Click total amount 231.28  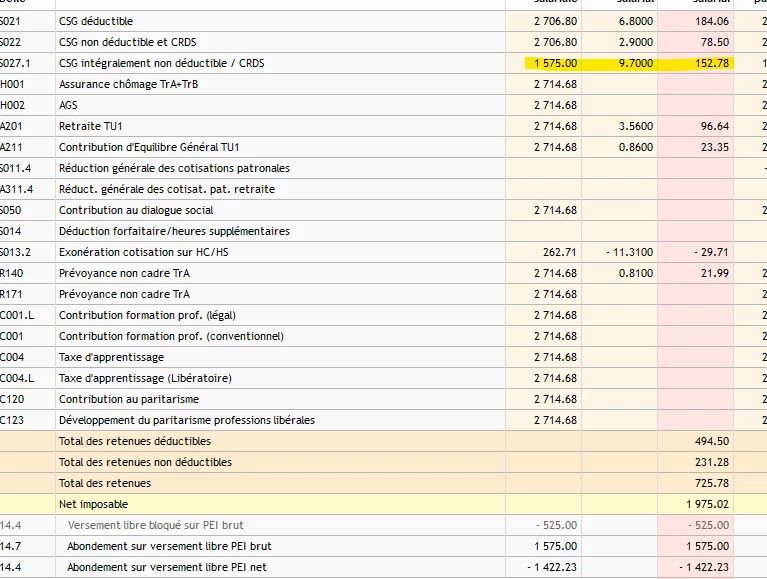click(712, 463)
